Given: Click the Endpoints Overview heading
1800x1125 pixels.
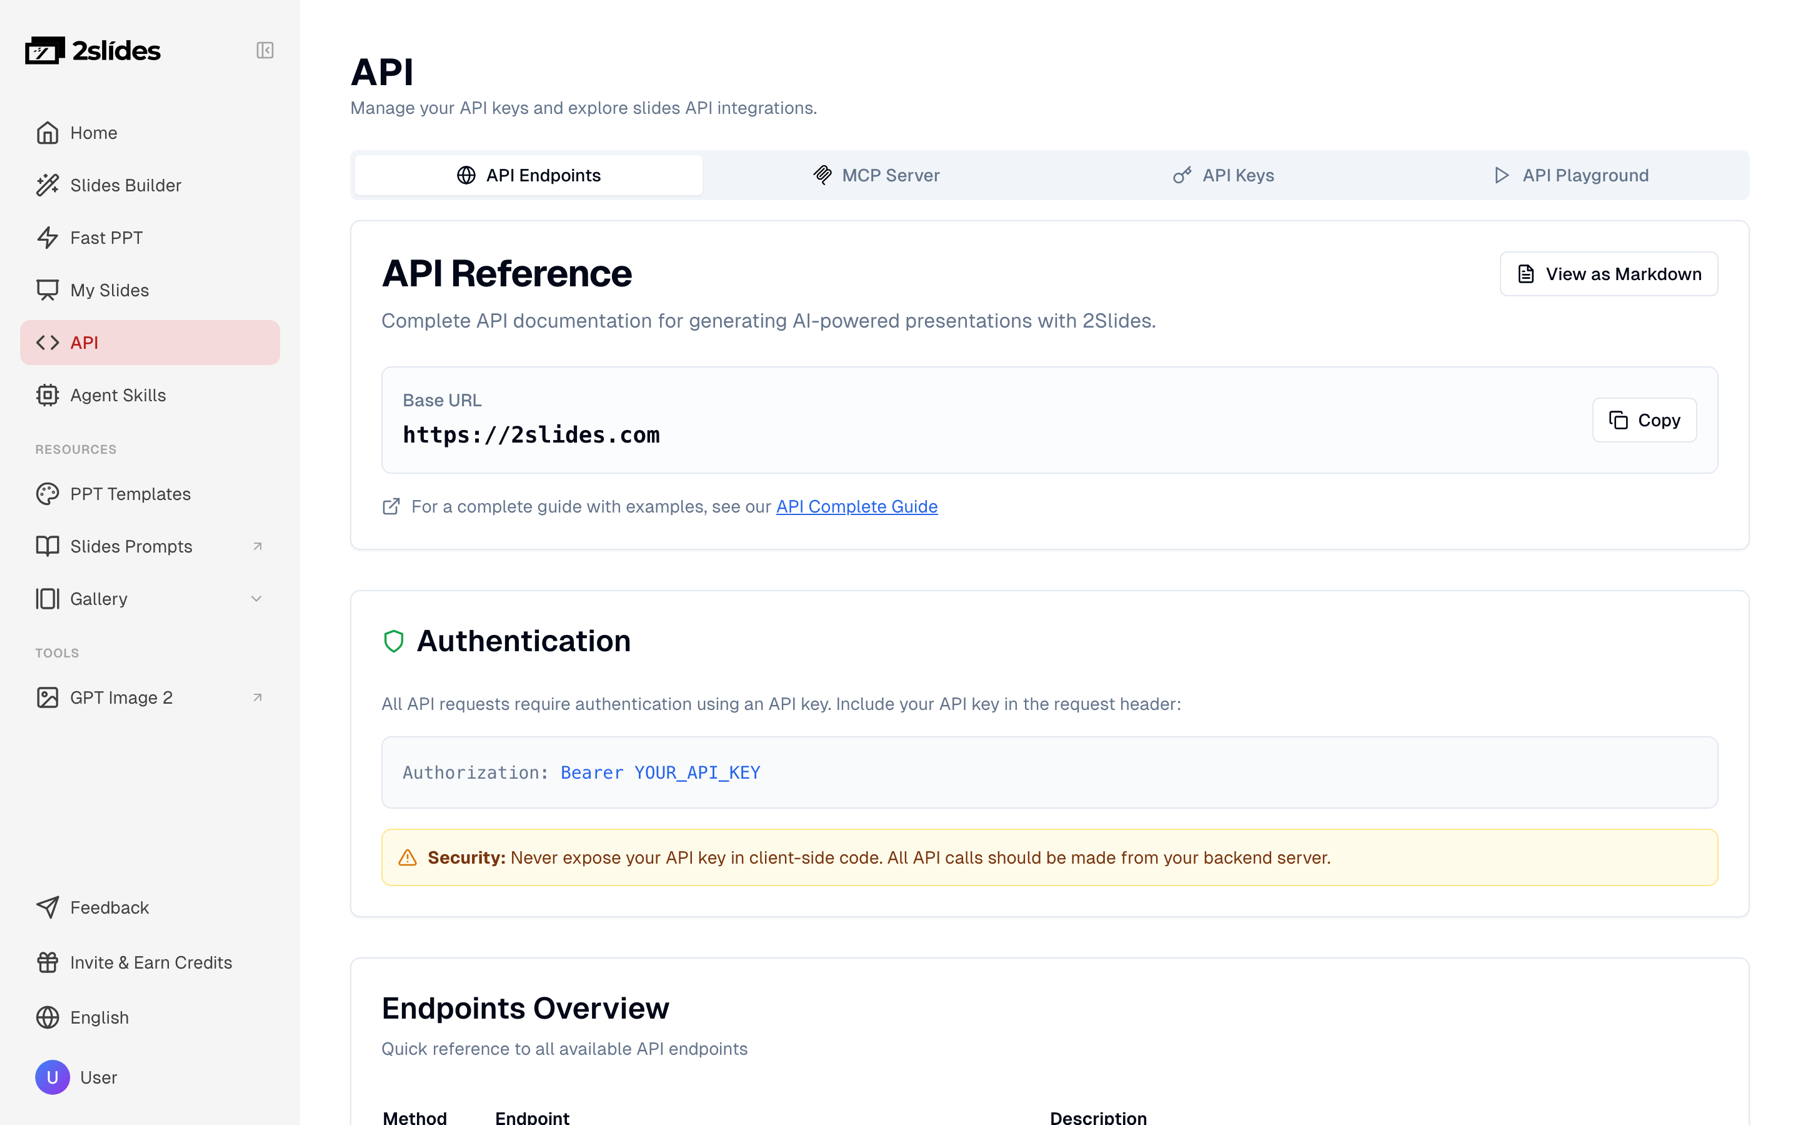Looking at the screenshot, I should click(x=525, y=1008).
